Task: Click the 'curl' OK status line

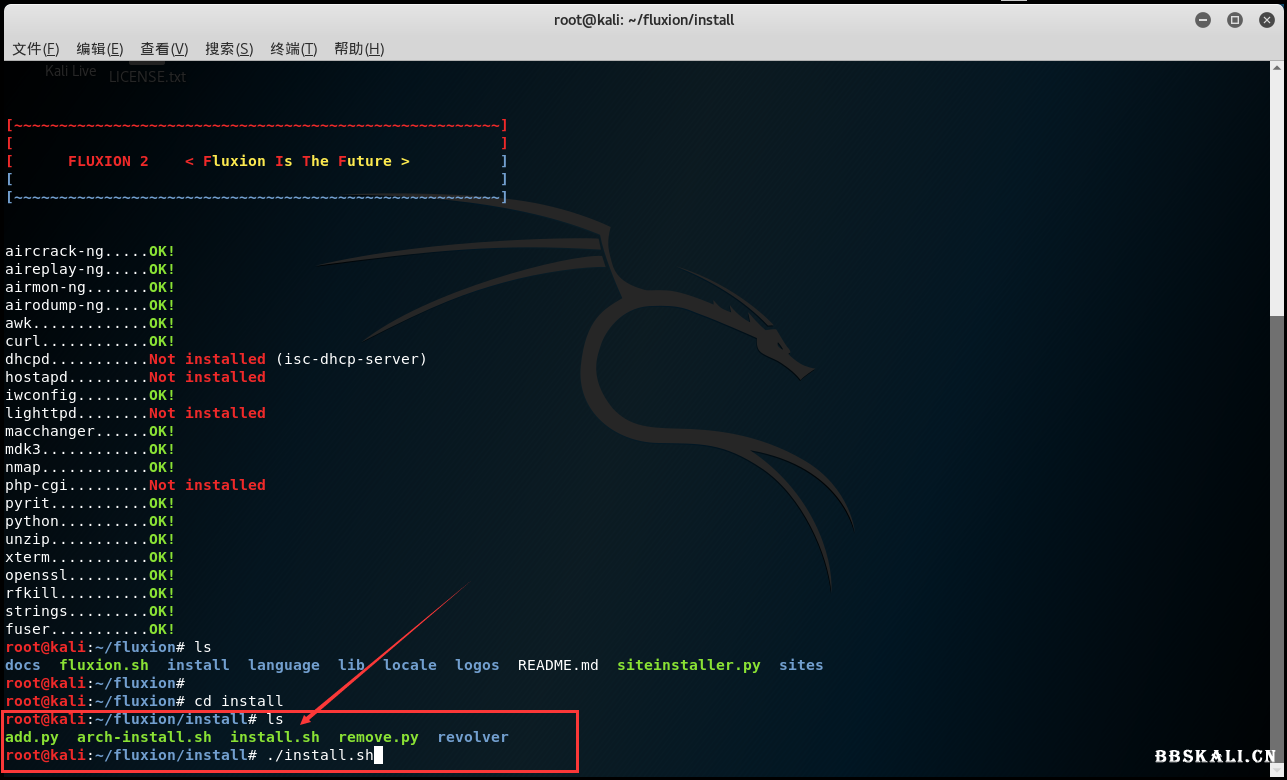Action: click(x=90, y=341)
